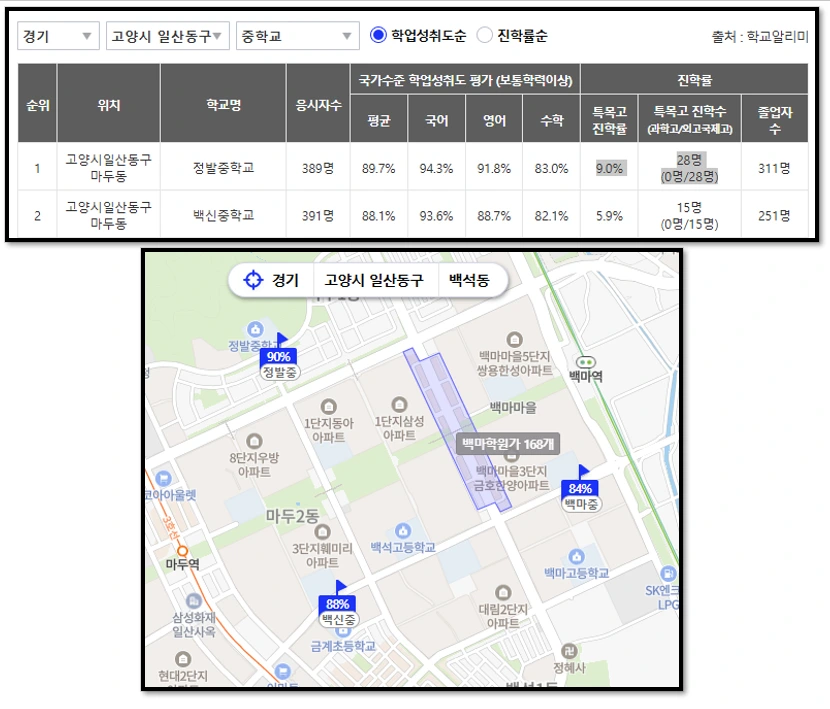Click the 정발중 90% flag marker
Screen dimensions: 830x709
point(279,357)
